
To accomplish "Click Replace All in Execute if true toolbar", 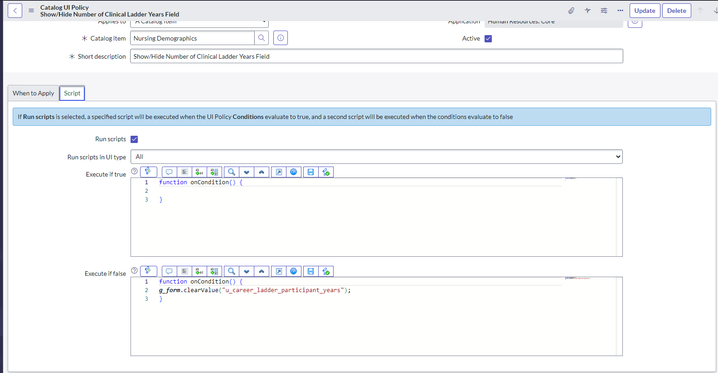I will pos(214,172).
